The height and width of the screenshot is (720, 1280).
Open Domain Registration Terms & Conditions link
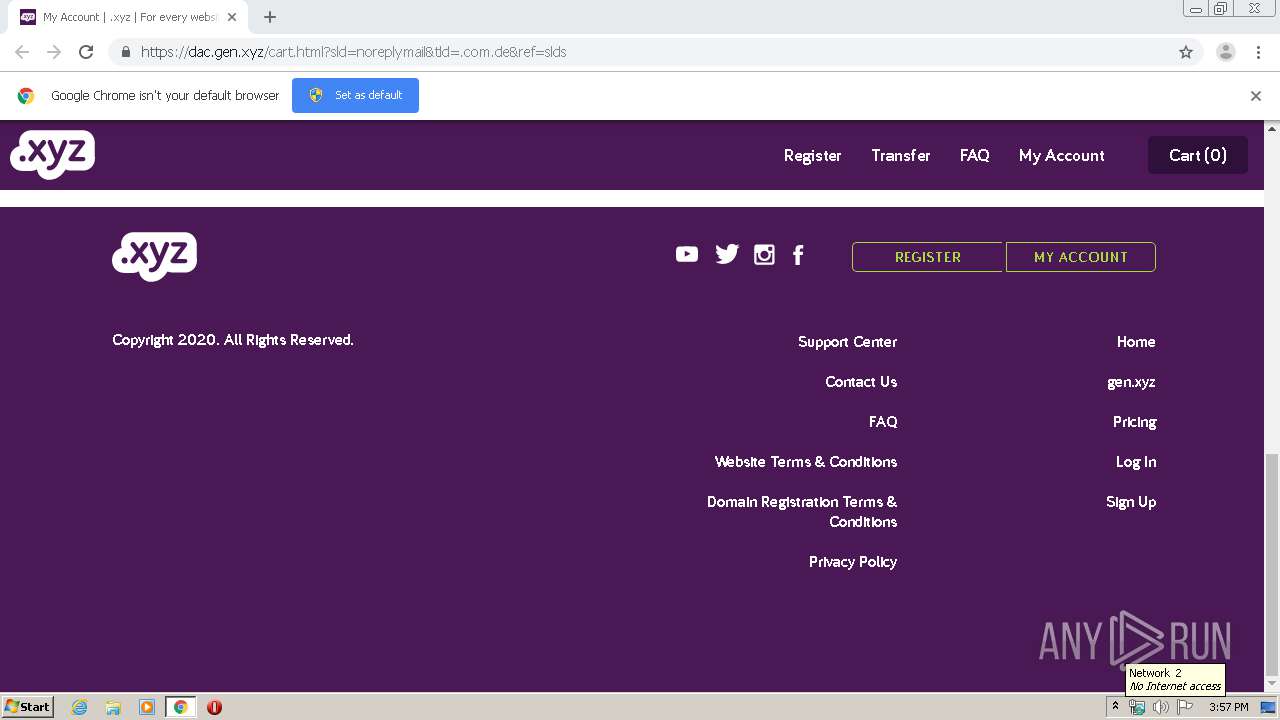coord(802,512)
